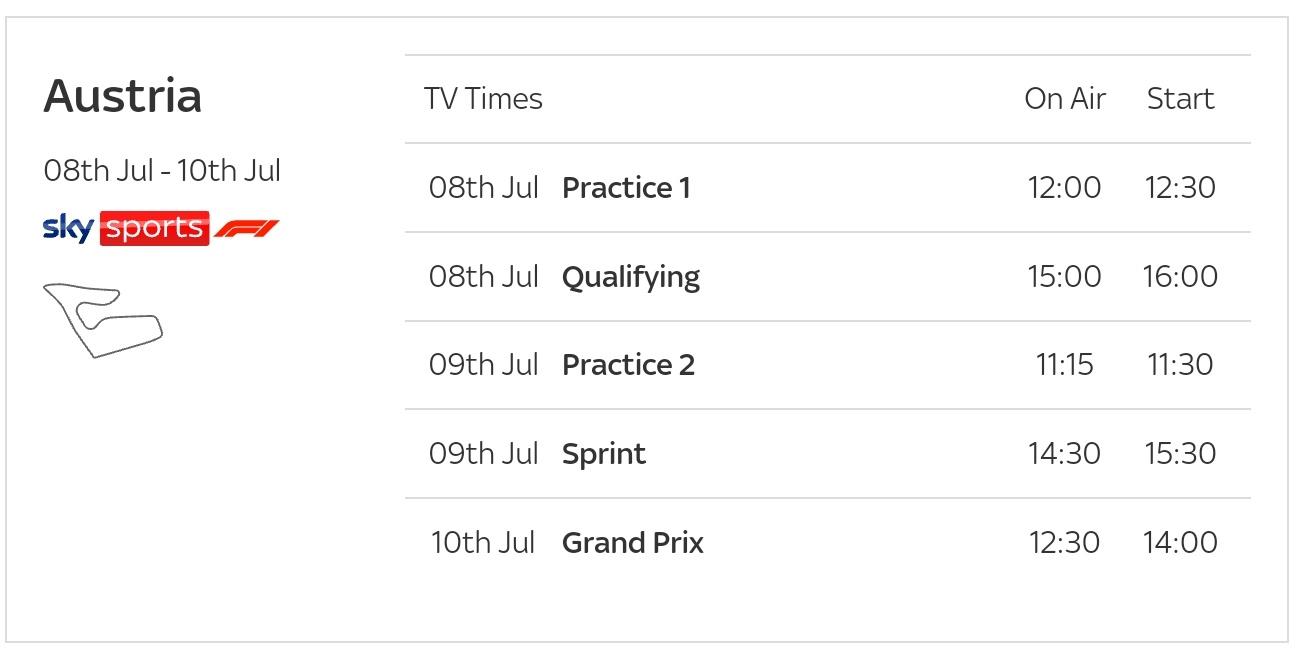Click the On Air column header

point(1065,99)
